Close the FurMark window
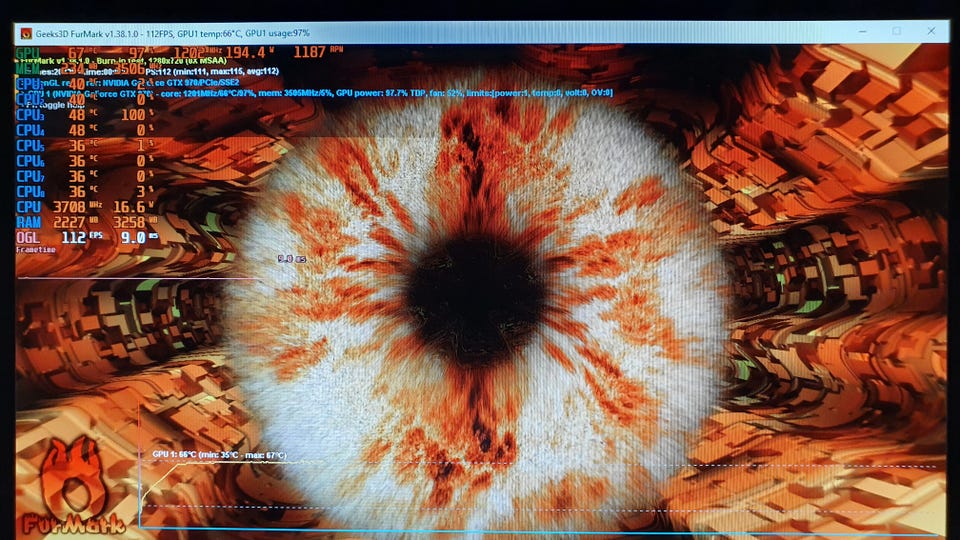960x540 pixels. 931,31
